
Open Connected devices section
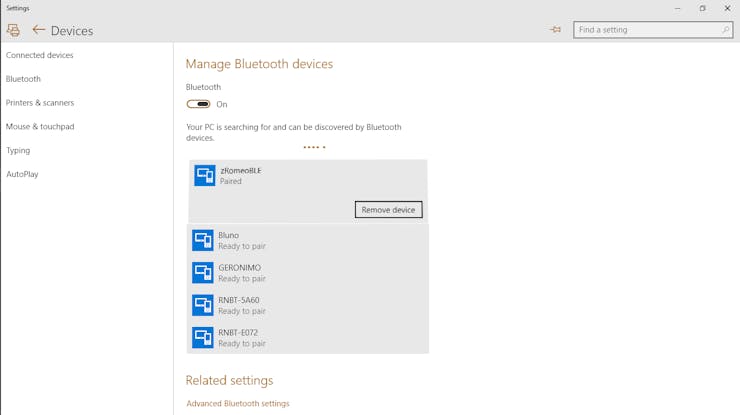click(40, 55)
